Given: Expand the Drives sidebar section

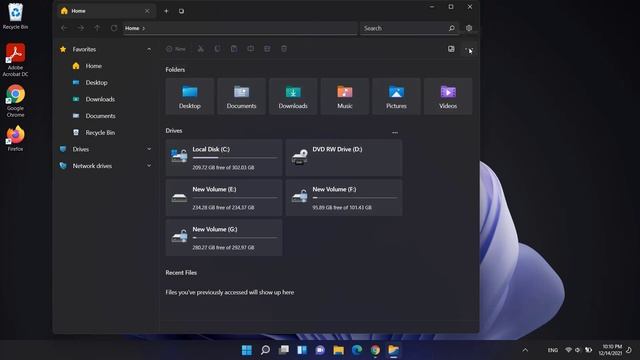Looking at the screenshot, I should click(x=149, y=149).
